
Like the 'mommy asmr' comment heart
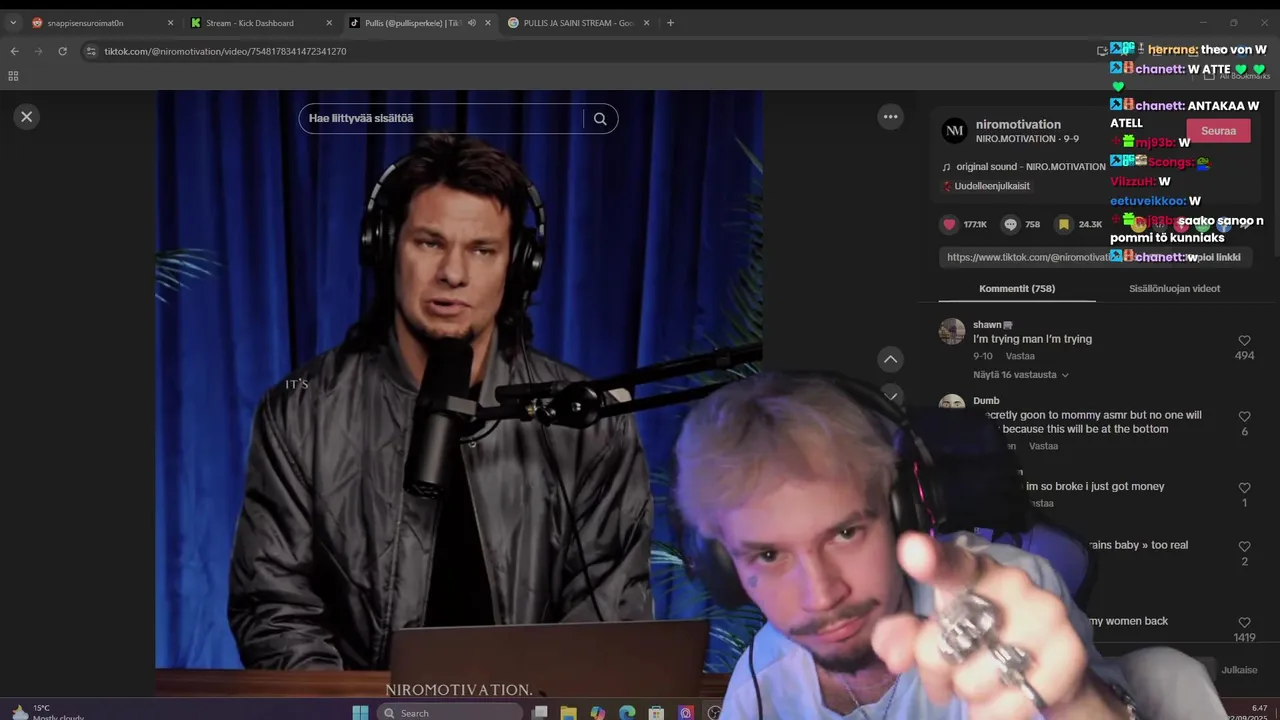[1244, 417]
